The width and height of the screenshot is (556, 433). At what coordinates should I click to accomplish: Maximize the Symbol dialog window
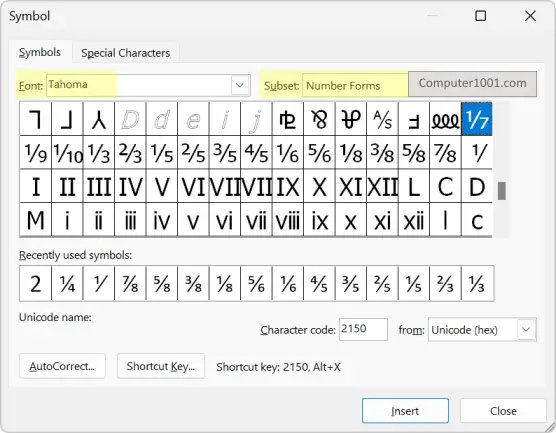[x=480, y=16]
